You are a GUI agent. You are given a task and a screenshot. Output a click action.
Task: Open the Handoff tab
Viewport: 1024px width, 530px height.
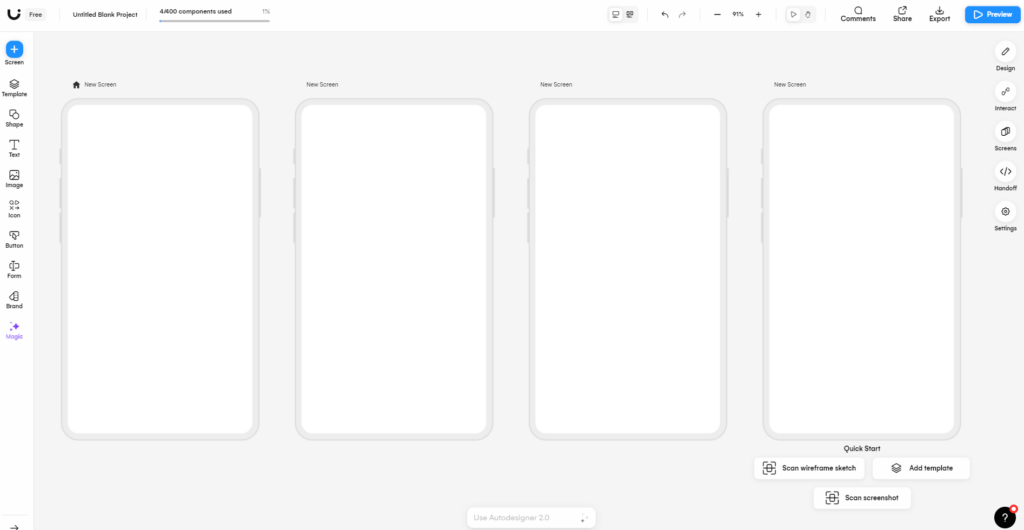click(1005, 176)
